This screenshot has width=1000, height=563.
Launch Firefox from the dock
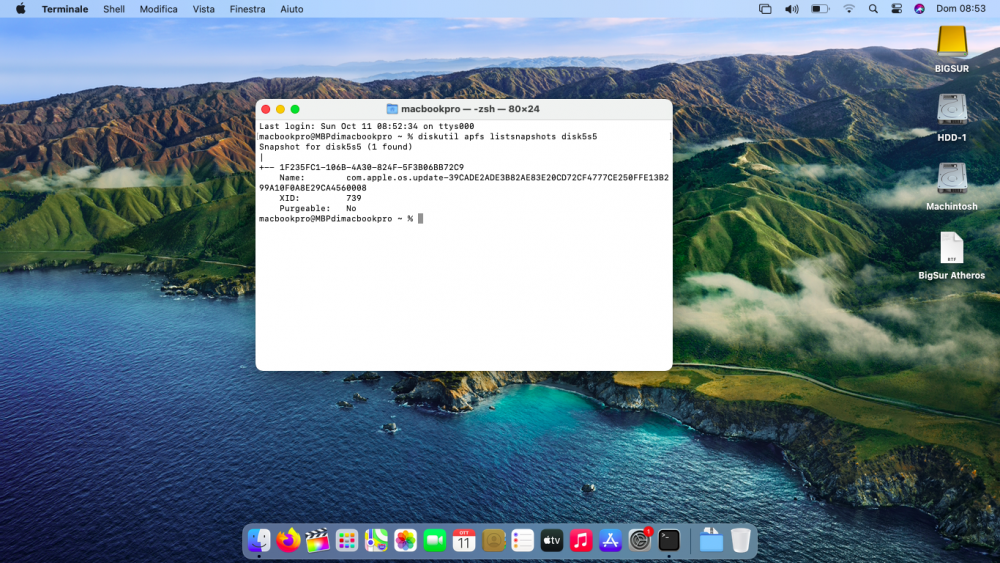pos(288,541)
